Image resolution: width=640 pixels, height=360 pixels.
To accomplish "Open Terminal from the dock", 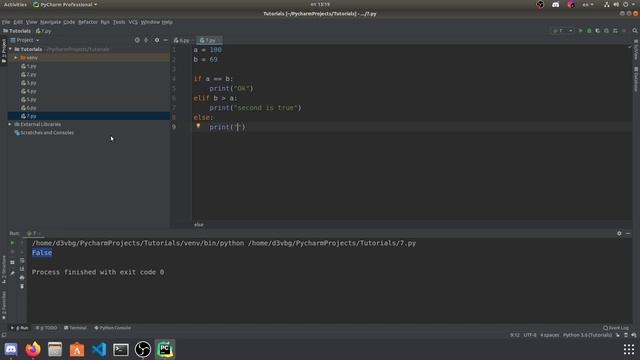I will click(x=121, y=349).
